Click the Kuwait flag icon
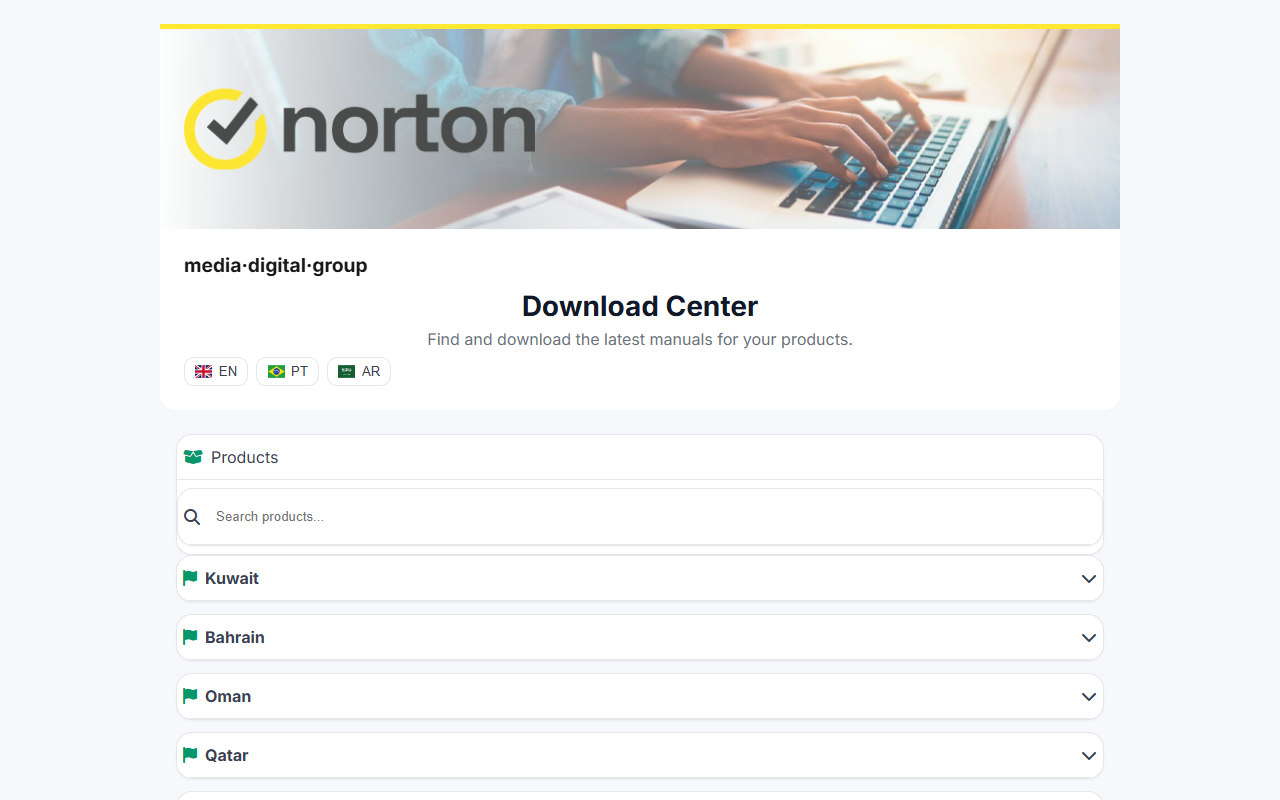The image size is (1280, 800). [190, 578]
